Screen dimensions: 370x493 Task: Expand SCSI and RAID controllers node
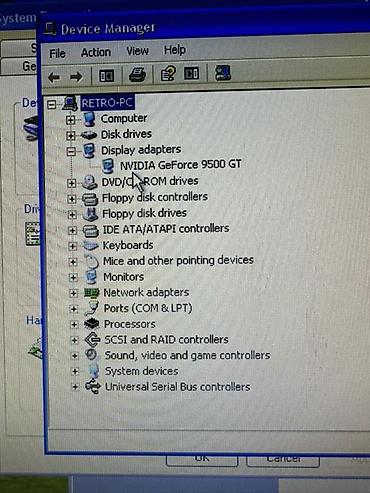pyautogui.click(x=74, y=340)
